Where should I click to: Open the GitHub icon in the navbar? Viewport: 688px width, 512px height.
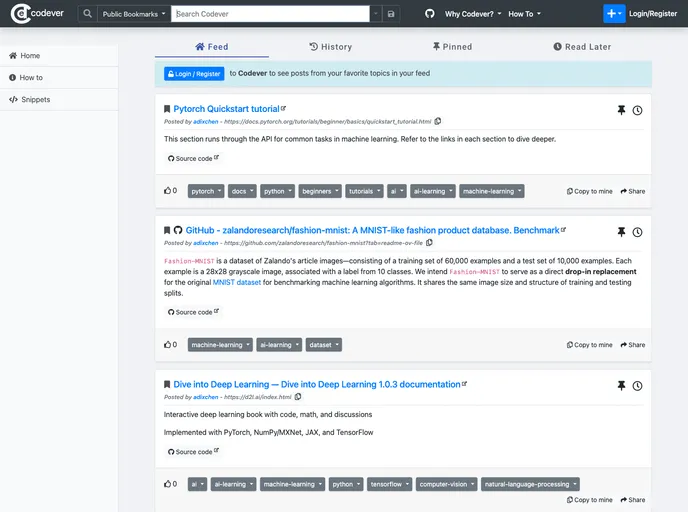430,14
